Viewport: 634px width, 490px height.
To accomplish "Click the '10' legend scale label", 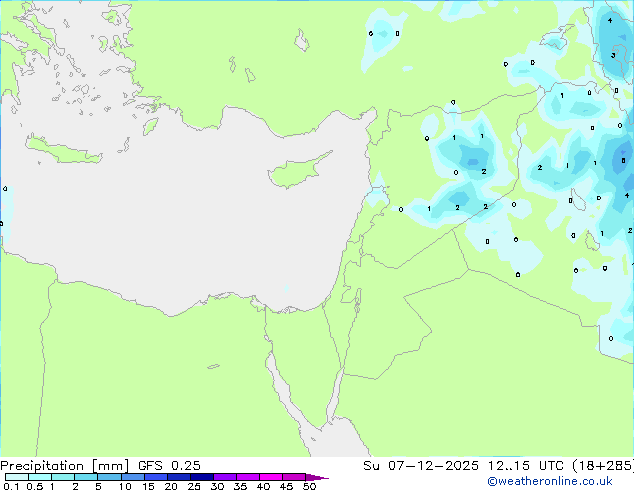I will click(x=125, y=486).
